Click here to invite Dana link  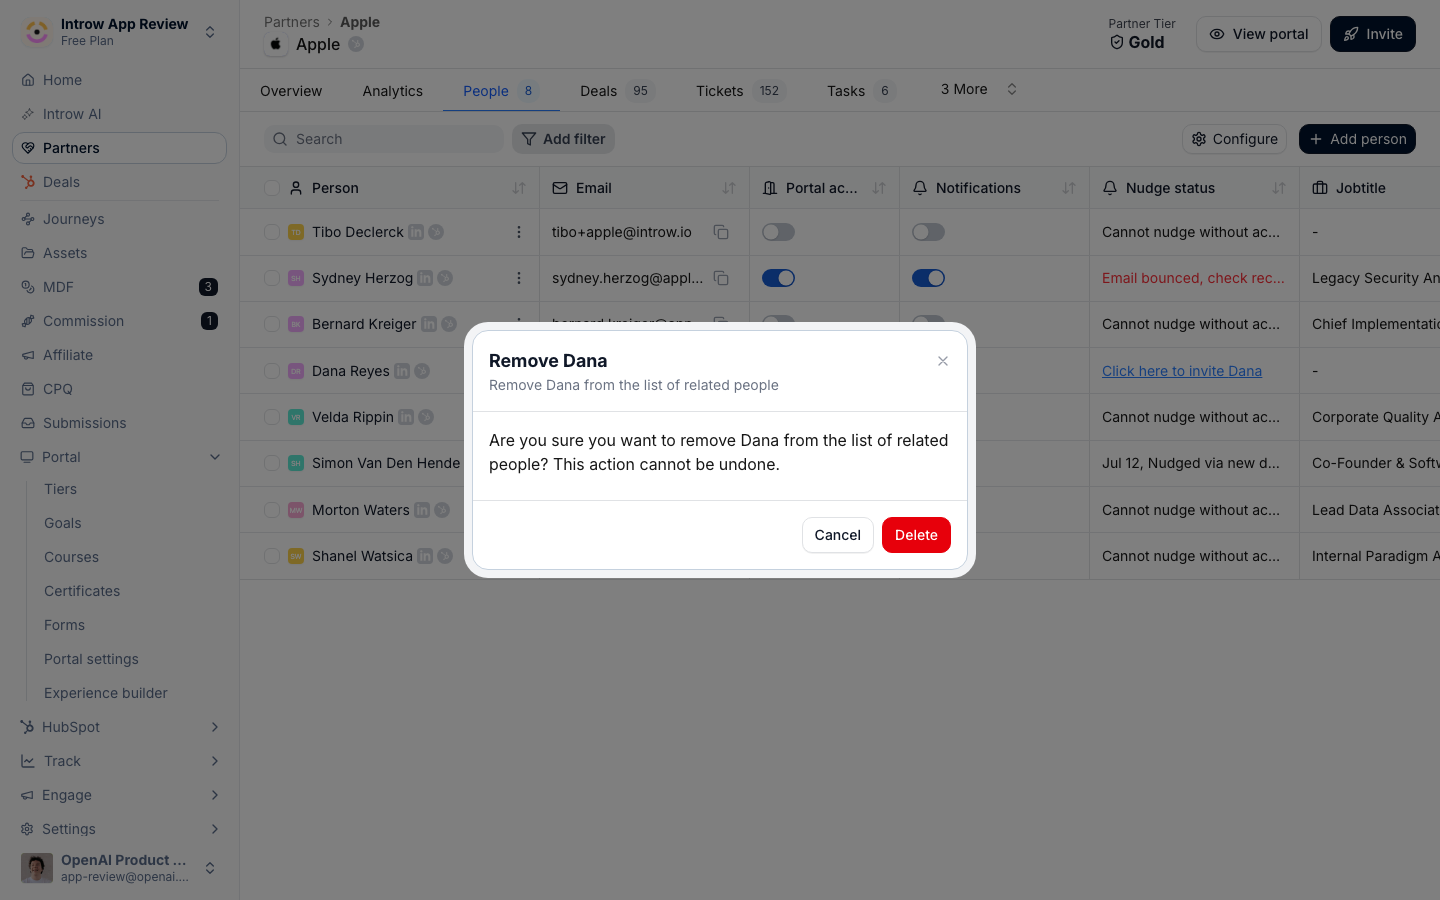pyautogui.click(x=1182, y=371)
